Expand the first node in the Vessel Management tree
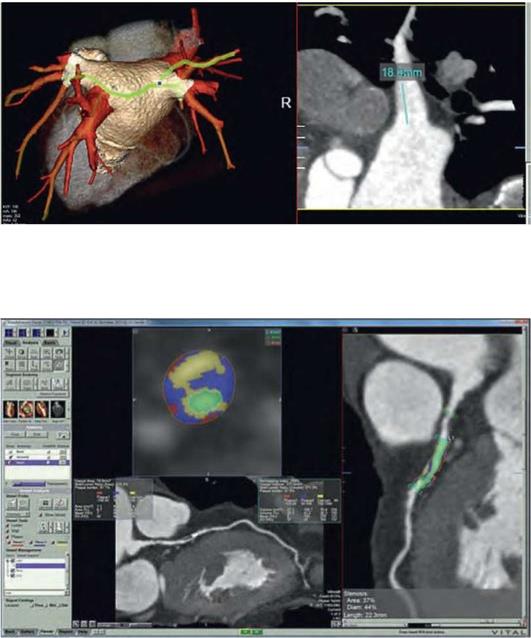The height and width of the screenshot is (638, 531). (7, 561)
